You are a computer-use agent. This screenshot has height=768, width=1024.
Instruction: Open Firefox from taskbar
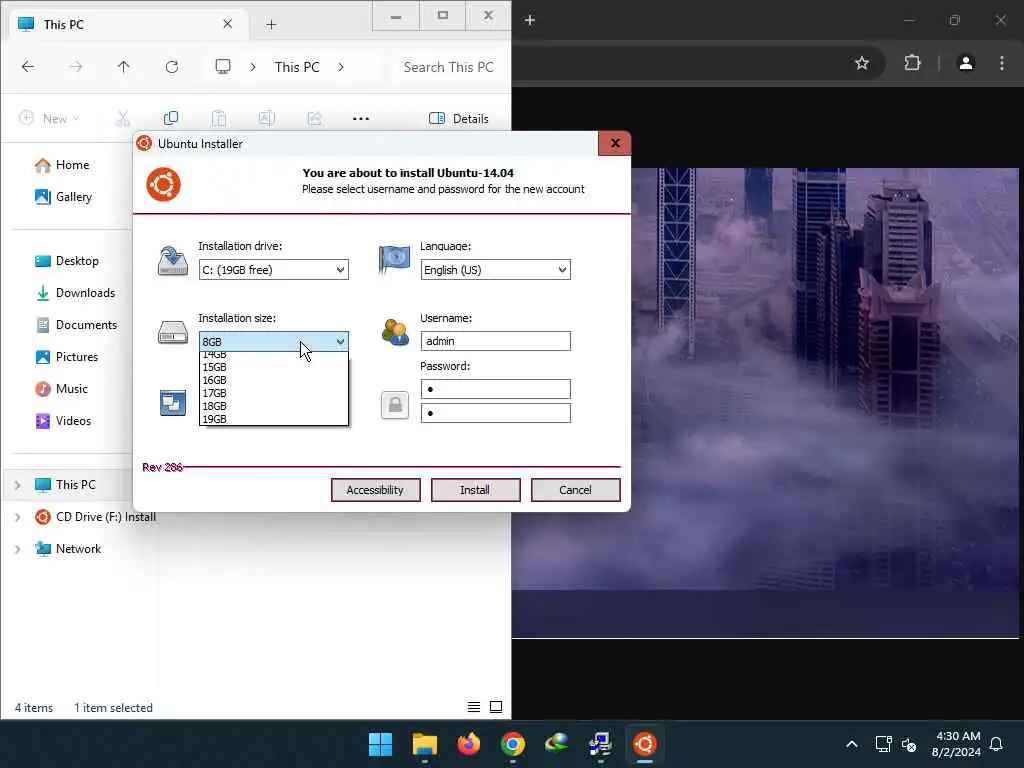[469, 744]
